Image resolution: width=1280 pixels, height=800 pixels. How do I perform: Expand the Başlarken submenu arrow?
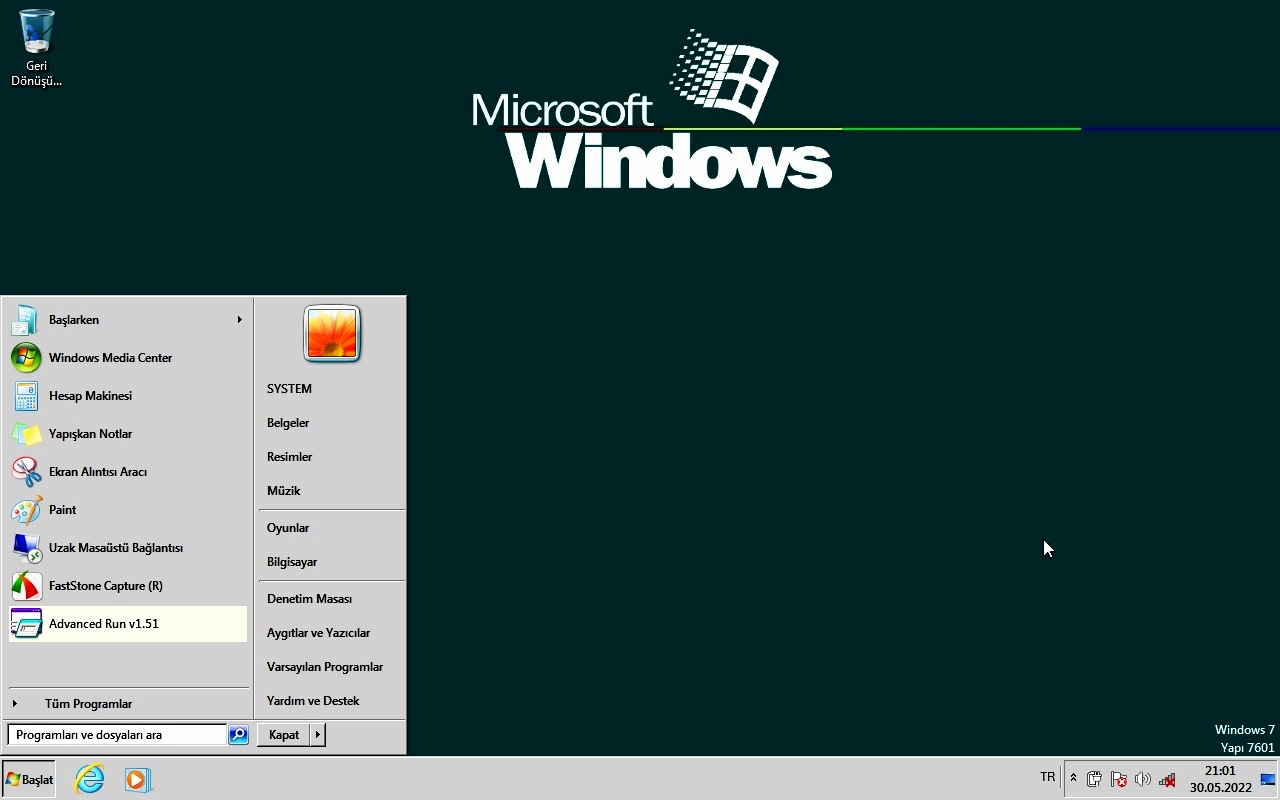239,320
